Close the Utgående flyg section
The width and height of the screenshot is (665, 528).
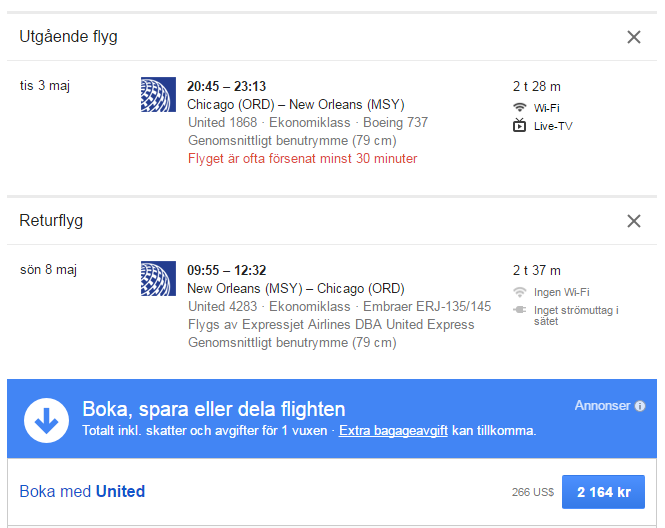[x=633, y=37]
